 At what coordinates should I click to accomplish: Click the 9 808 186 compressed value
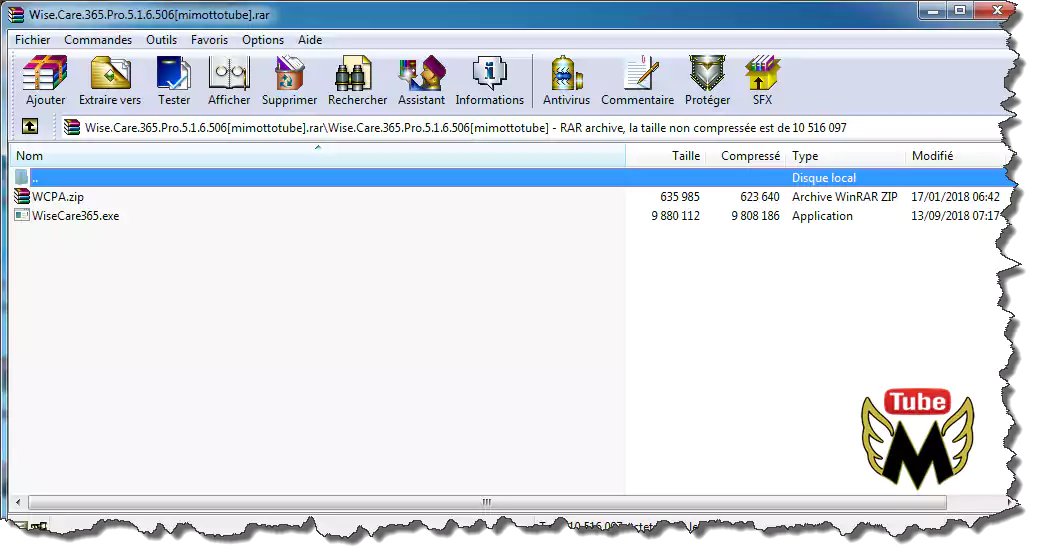756,215
